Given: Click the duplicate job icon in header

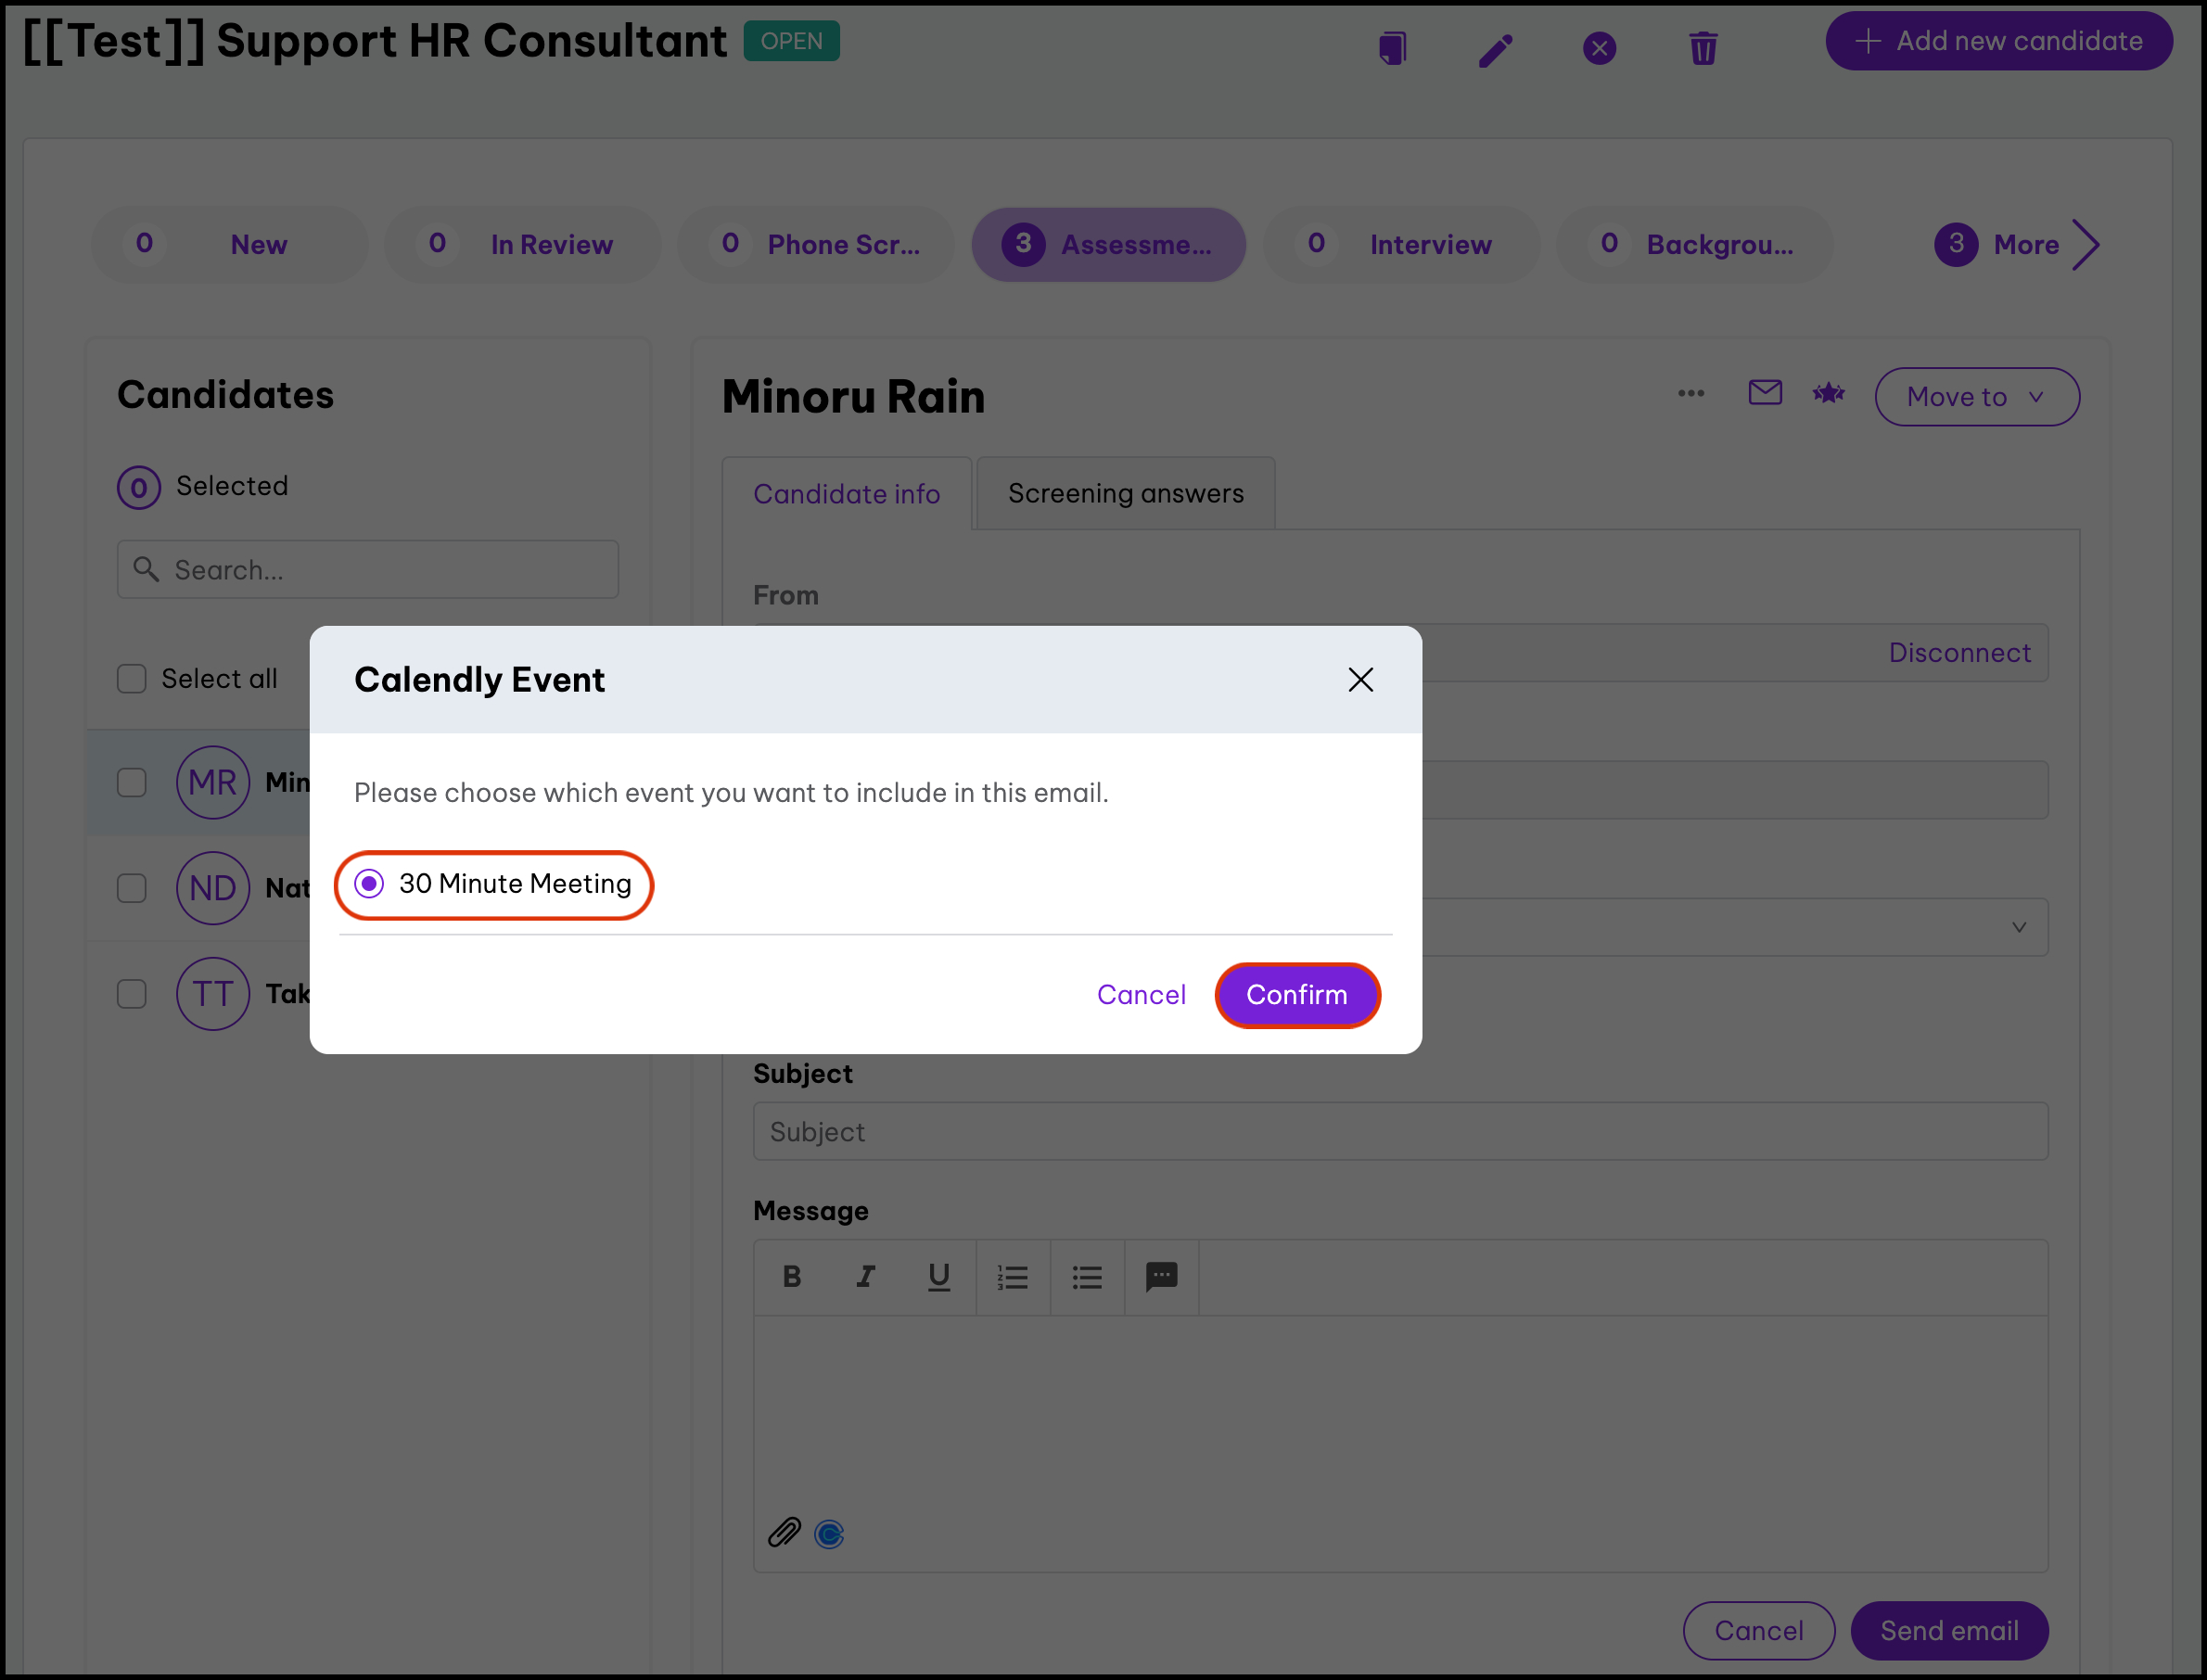Looking at the screenshot, I should [1392, 48].
